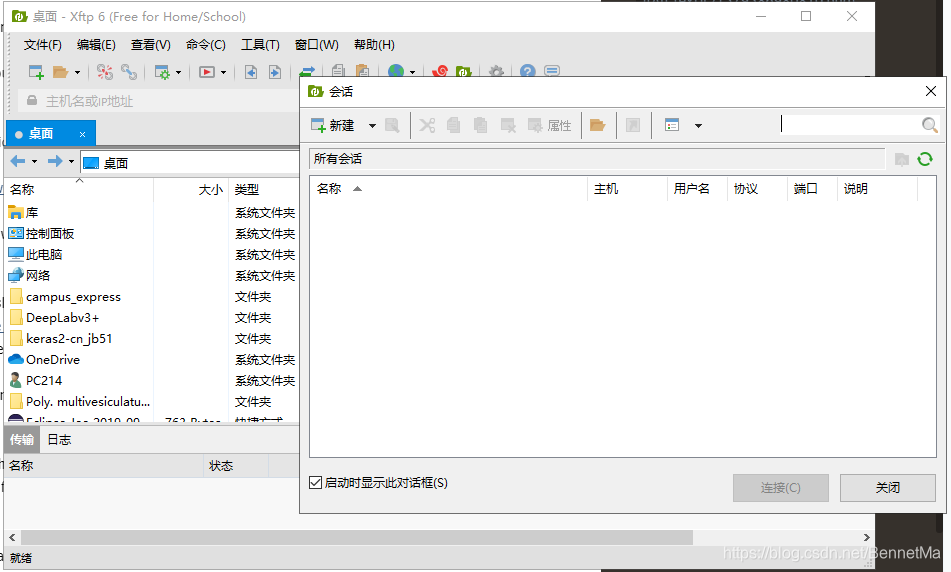Sort local files by 大小 column header
Image resolution: width=951 pixels, height=572 pixels.
(191, 190)
